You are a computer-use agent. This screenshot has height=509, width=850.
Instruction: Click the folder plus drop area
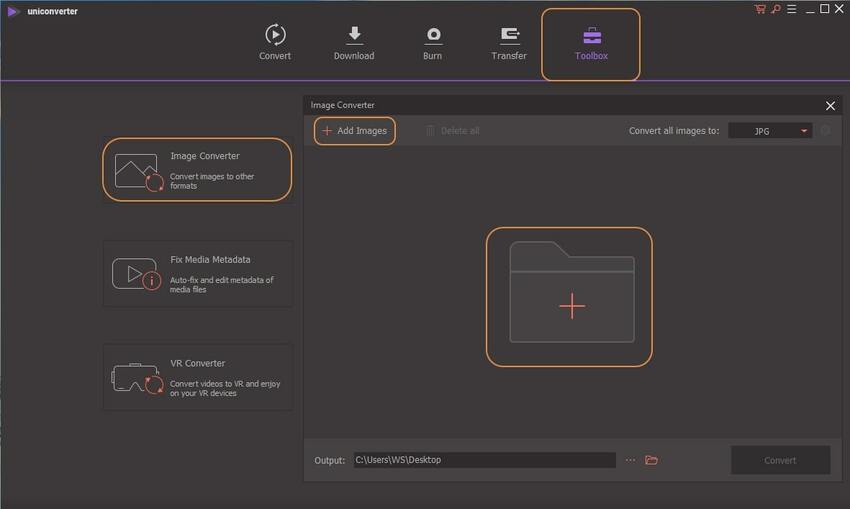click(x=570, y=297)
